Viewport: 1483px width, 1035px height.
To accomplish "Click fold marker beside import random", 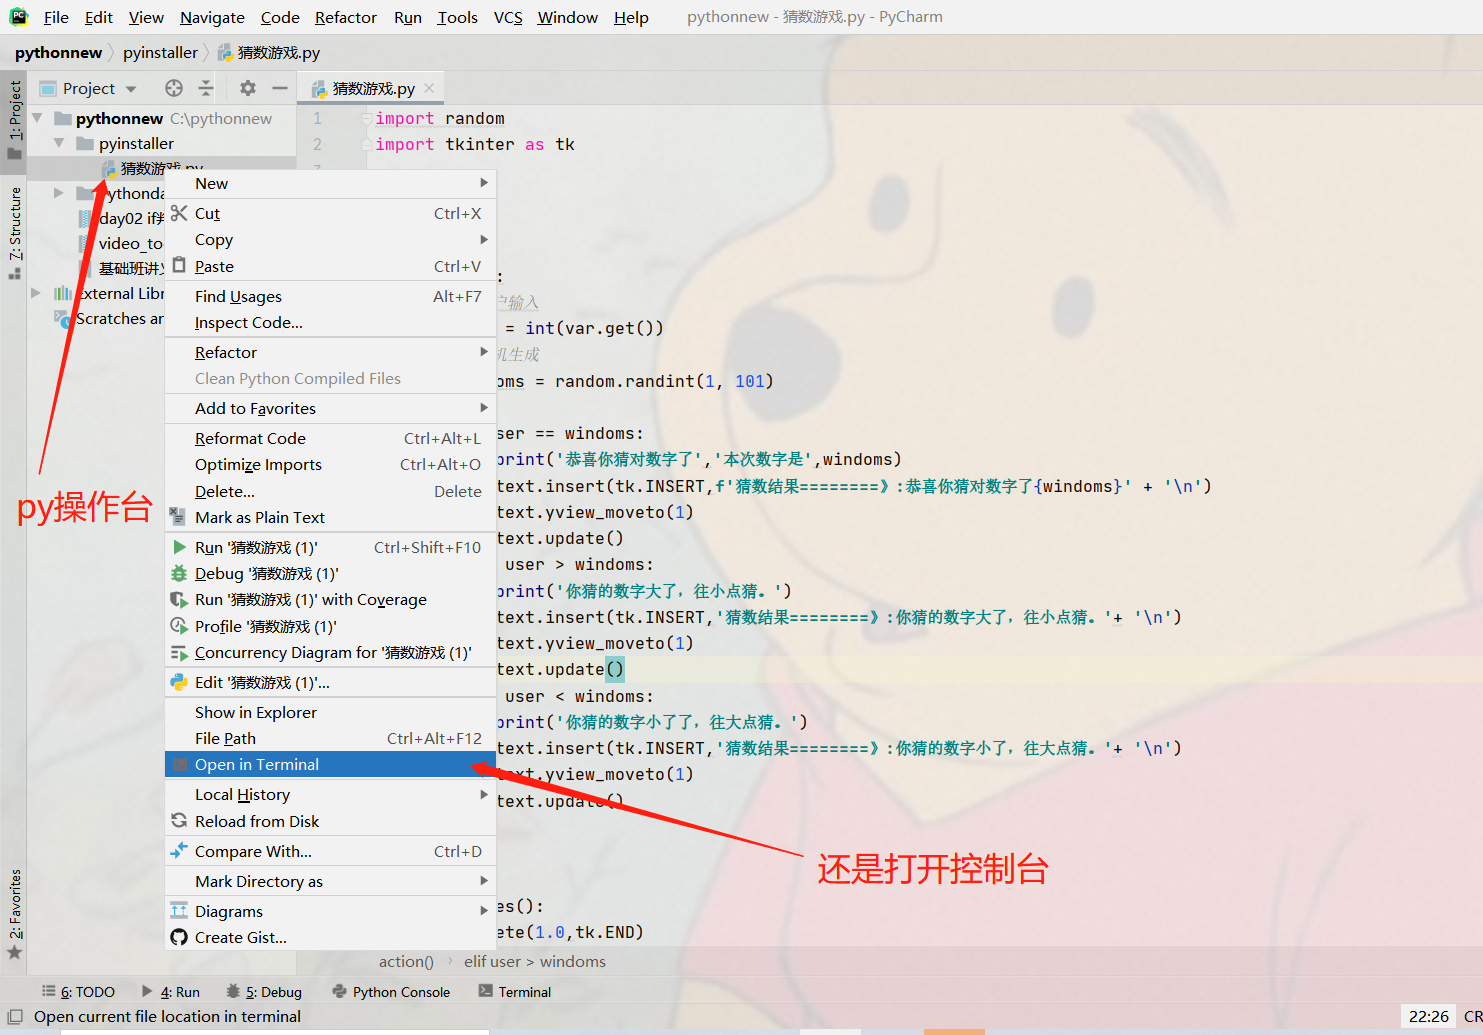I will tap(367, 118).
